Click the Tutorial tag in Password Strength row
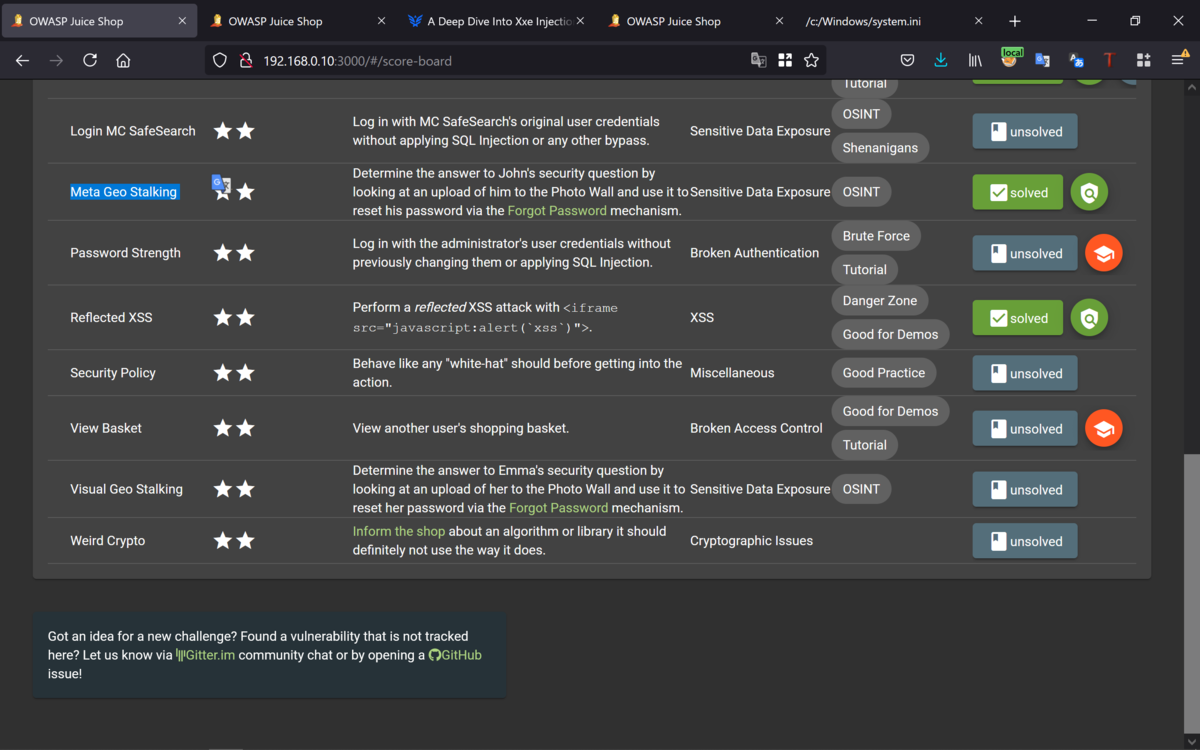Screen dimensions: 1200x750 coord(865,270)
